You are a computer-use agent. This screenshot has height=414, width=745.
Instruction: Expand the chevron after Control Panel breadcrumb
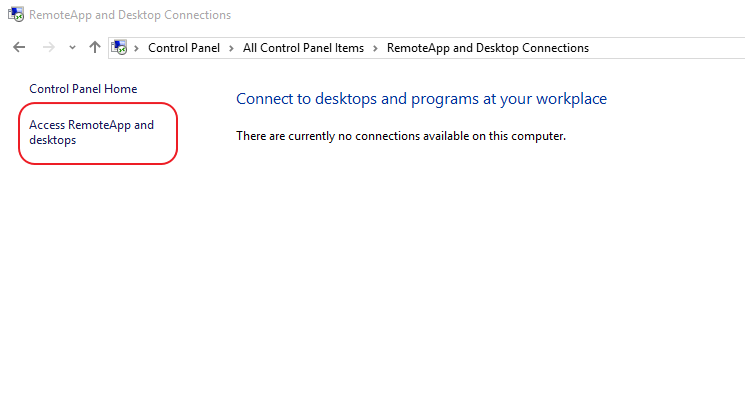[x=231, y=48]
